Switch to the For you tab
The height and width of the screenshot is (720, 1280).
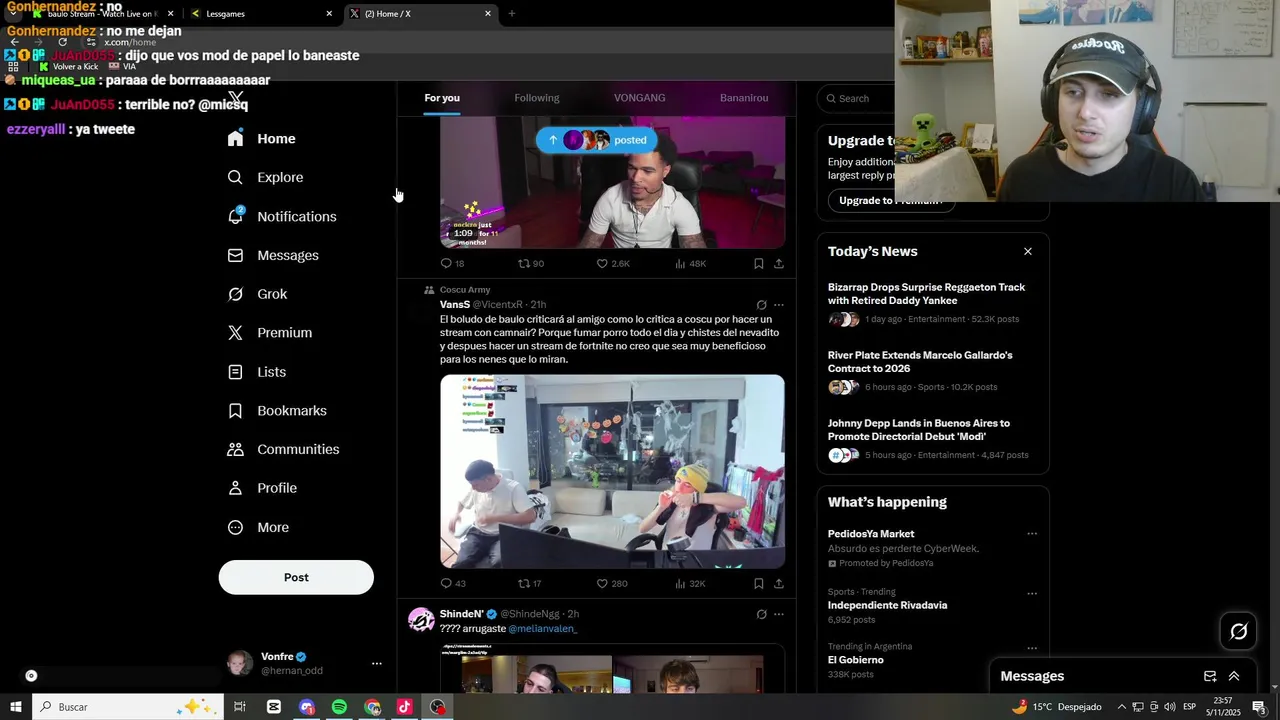(442, 98)
